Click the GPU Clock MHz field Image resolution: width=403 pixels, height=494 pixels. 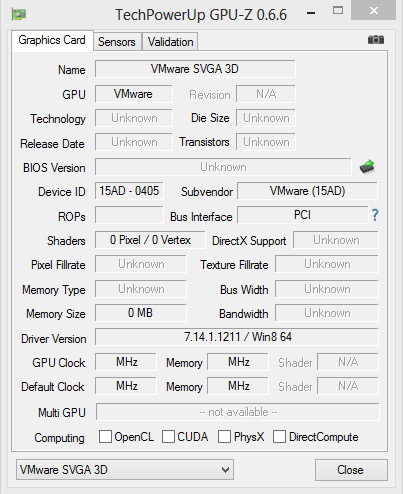[126, 362]
